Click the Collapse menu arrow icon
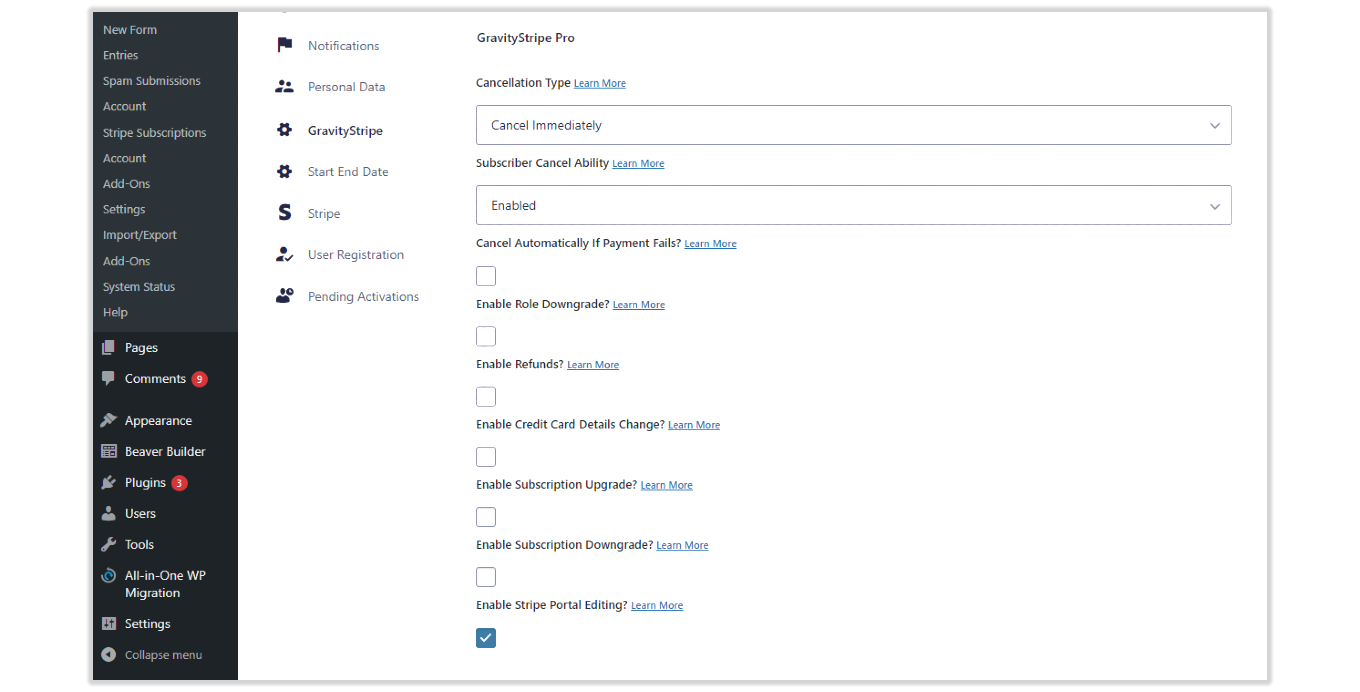Screen dimensions: 1360x692 109,655
